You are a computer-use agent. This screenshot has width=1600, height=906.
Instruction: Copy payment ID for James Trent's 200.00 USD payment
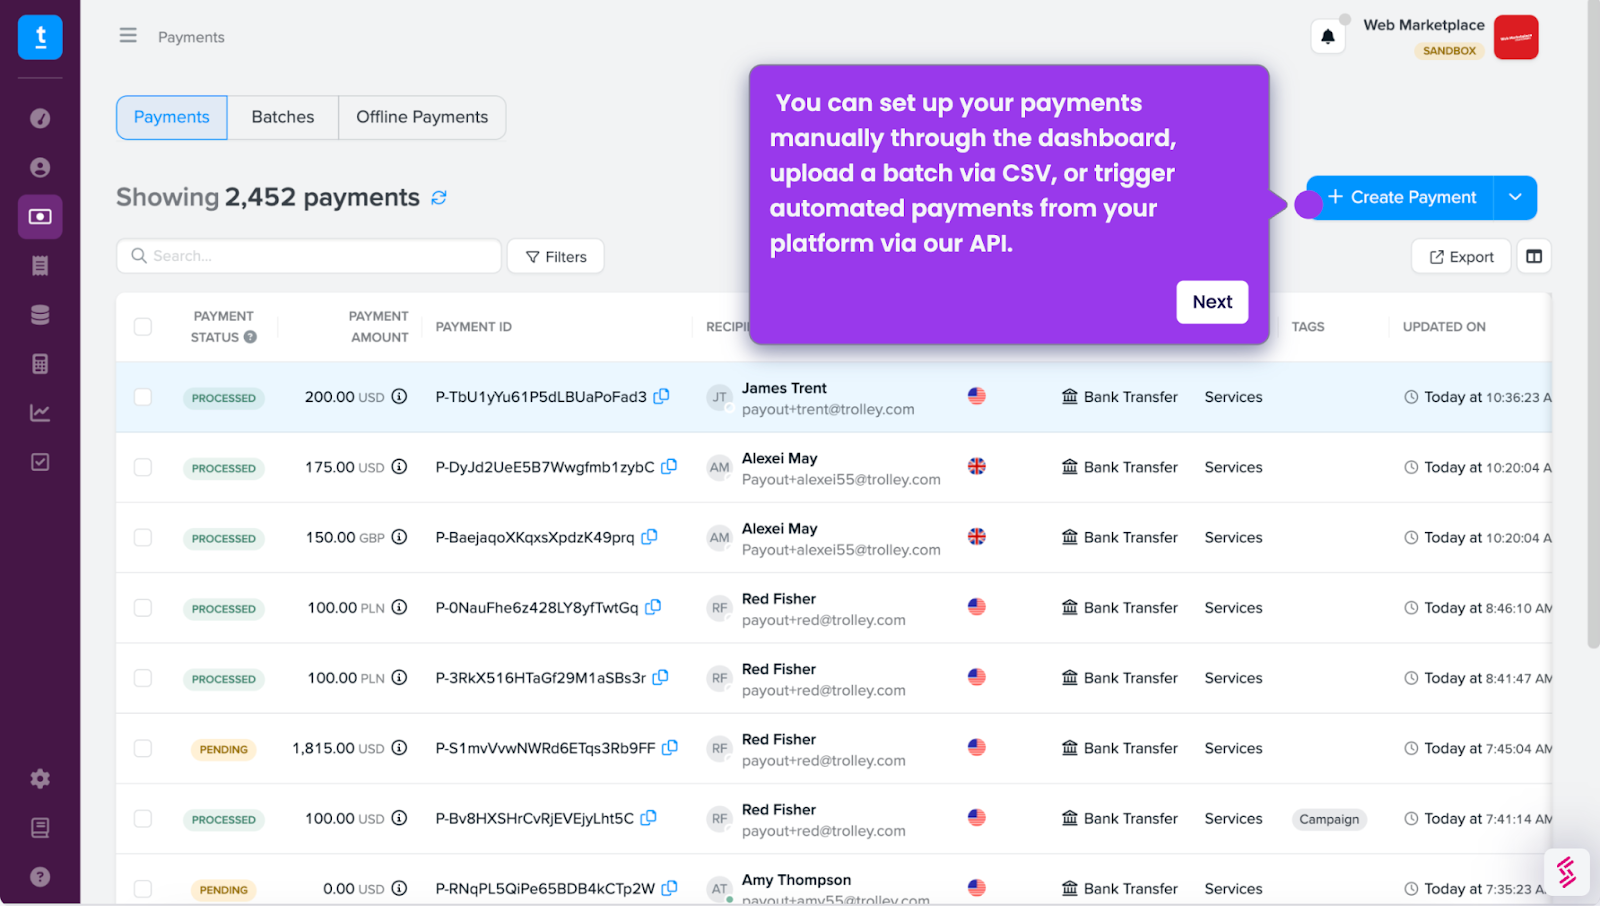(x=661, y=397)
